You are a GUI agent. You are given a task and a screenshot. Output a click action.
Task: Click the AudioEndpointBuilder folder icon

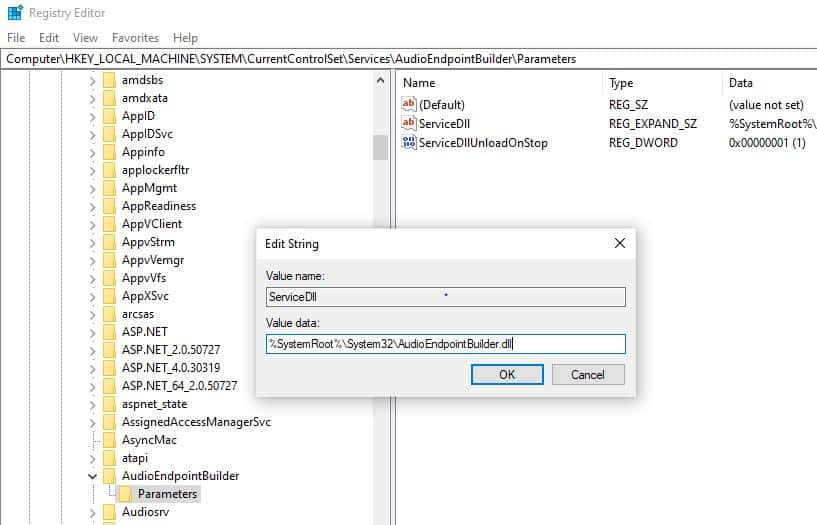(109, 476)
